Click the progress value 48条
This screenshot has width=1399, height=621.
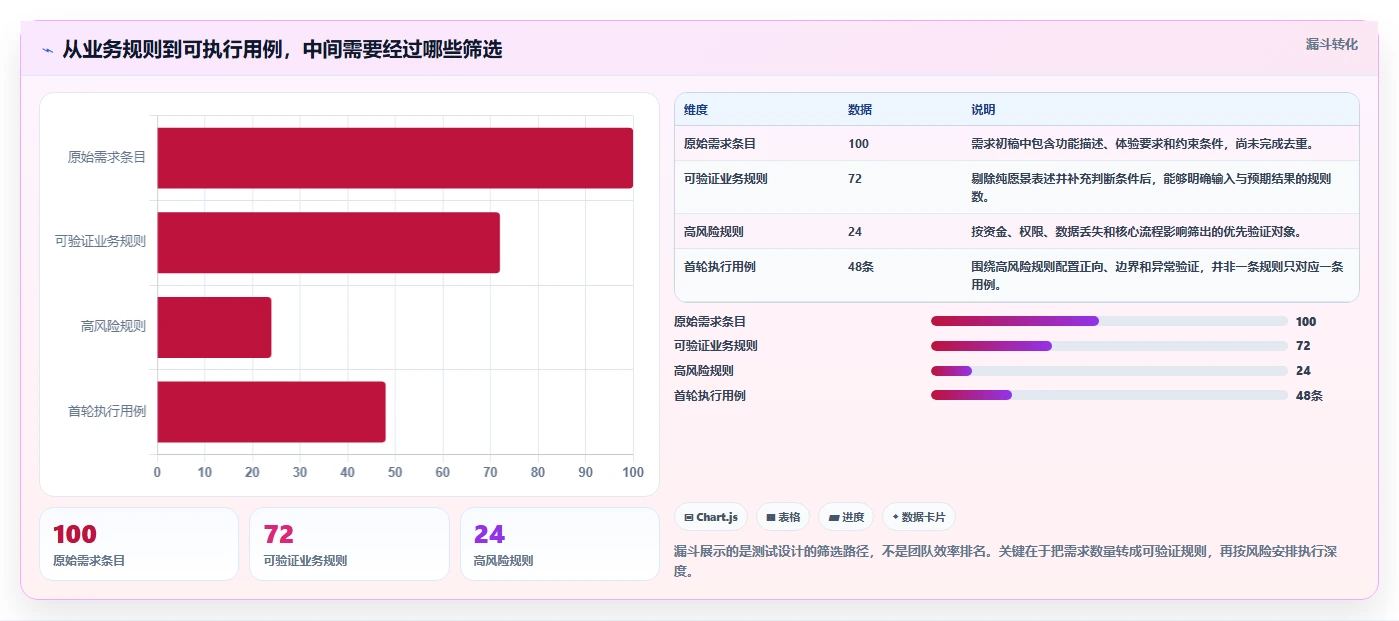(1309, 396)
